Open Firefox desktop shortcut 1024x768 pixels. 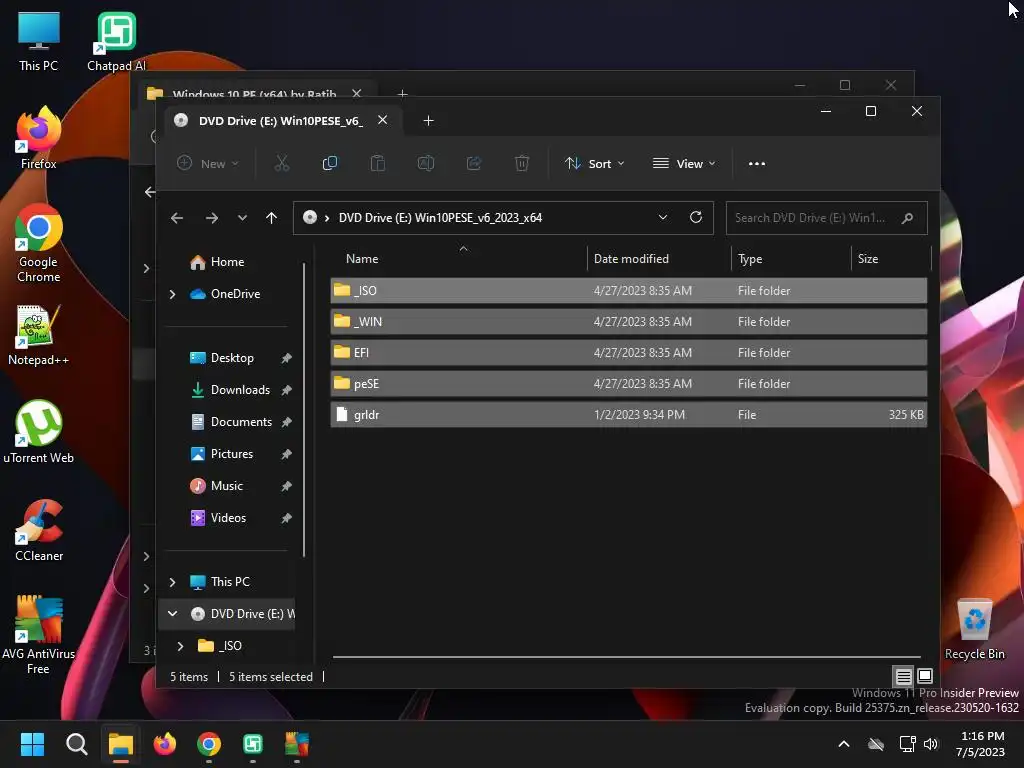pos(39,138)
